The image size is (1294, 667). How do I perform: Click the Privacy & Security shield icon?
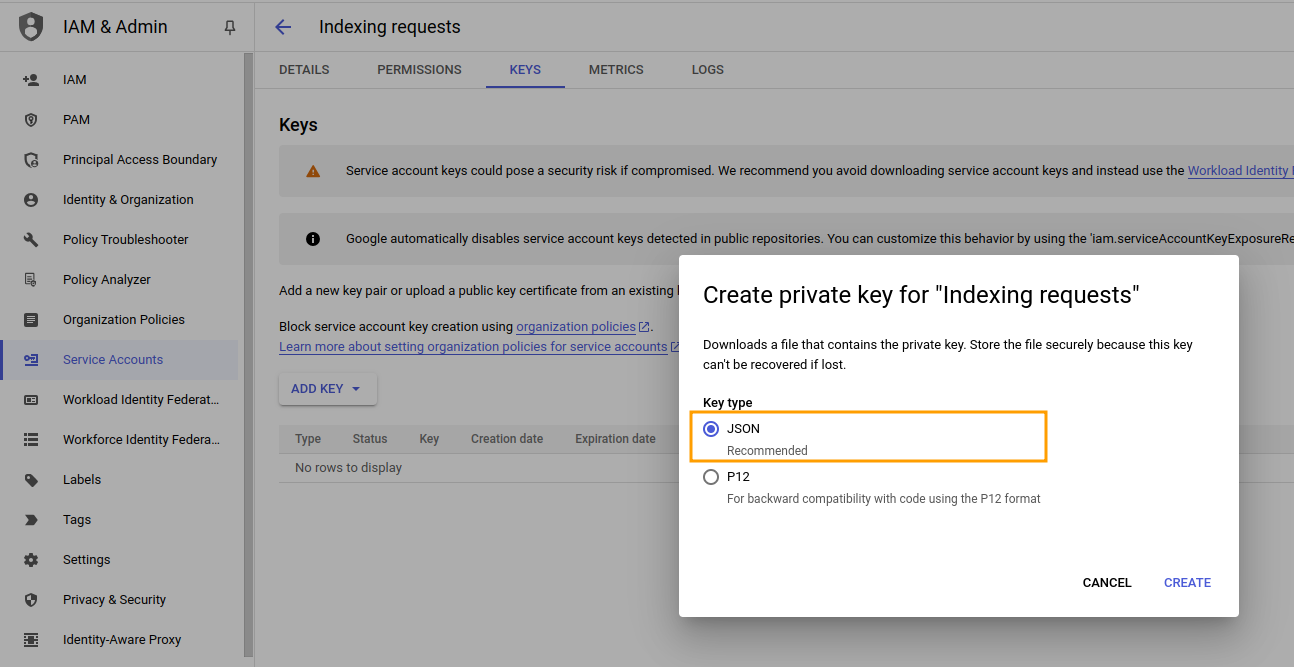coord(31,599)
